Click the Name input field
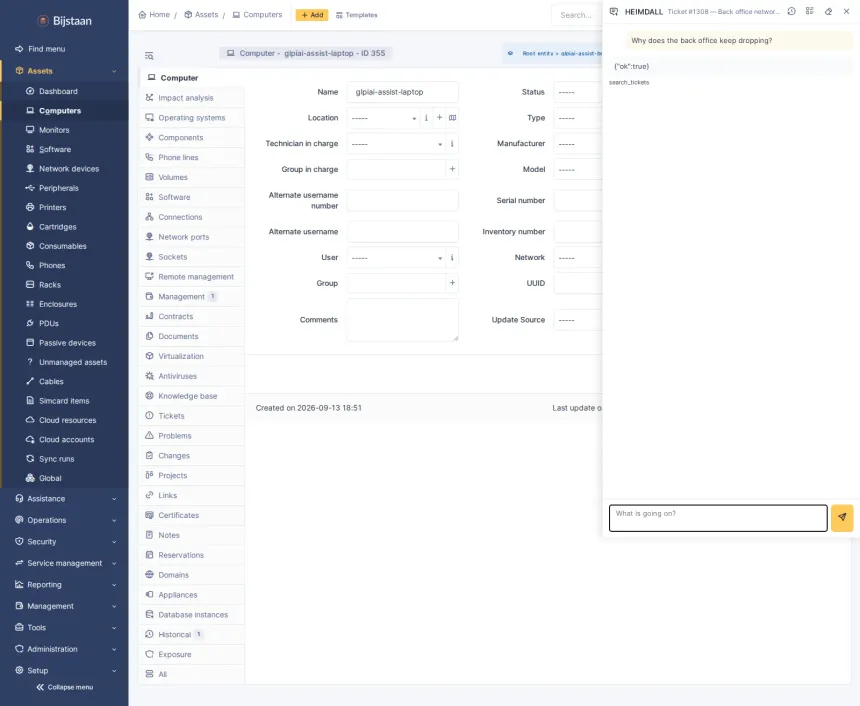 [403, 92]
